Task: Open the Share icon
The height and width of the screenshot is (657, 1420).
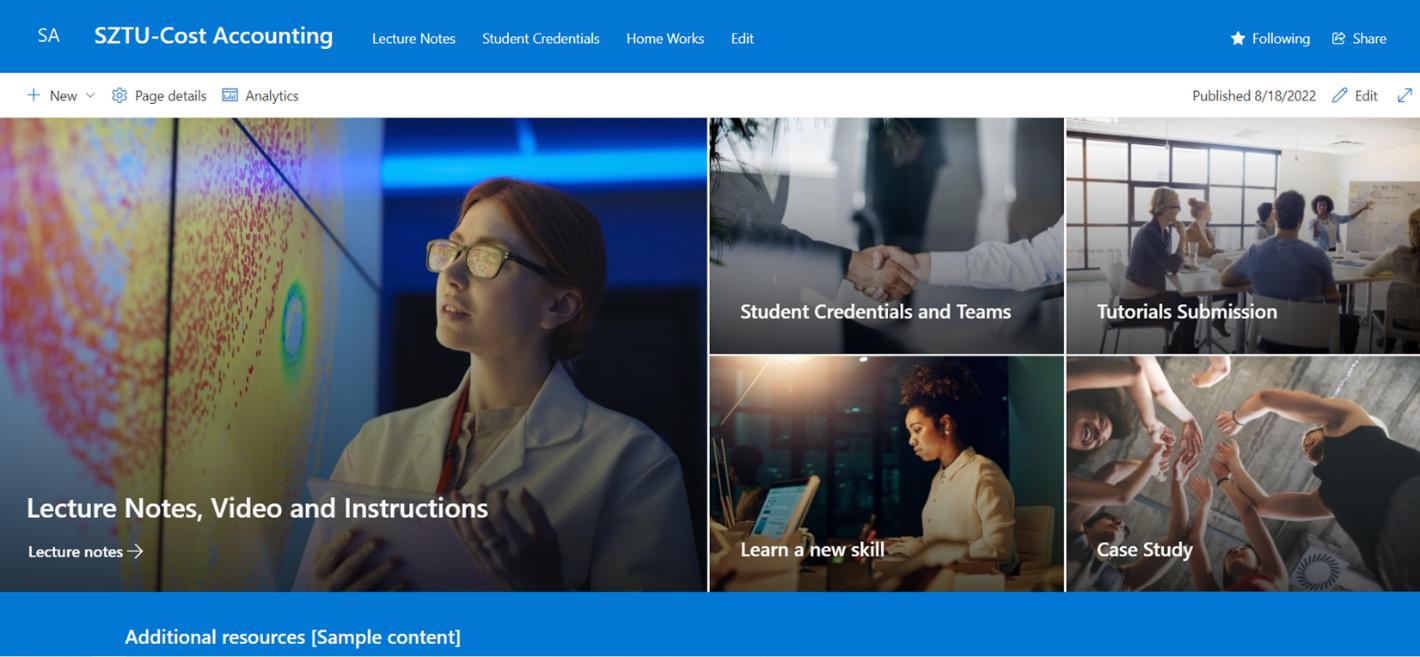Action: 1339,38
